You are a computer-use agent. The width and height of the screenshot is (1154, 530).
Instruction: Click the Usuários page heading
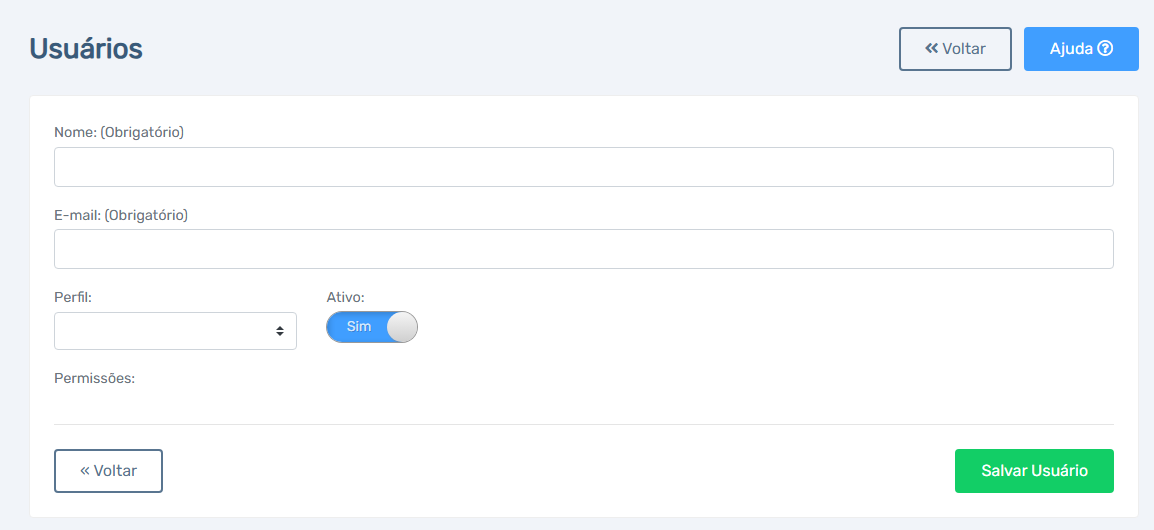click(86, 49)
